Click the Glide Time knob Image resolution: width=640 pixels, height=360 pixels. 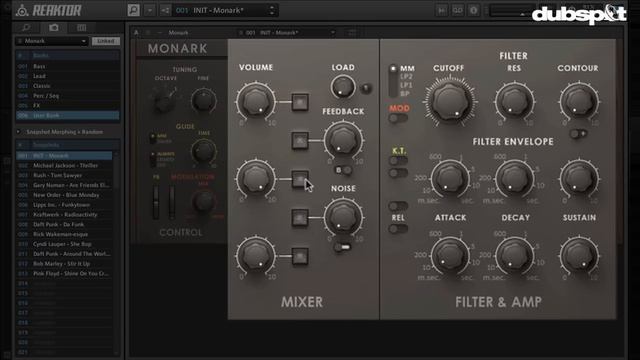pyautogui.click(x=204, y=151)
